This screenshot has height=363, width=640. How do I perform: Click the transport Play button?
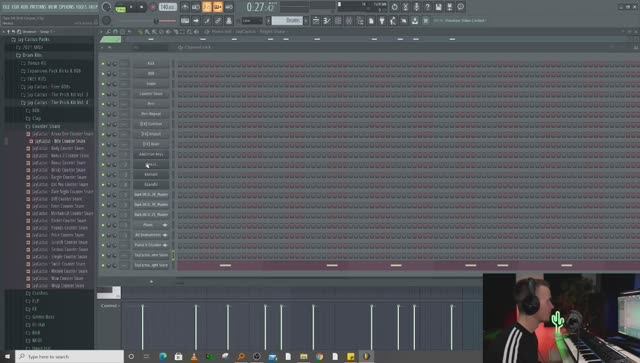tap(131, 7)
